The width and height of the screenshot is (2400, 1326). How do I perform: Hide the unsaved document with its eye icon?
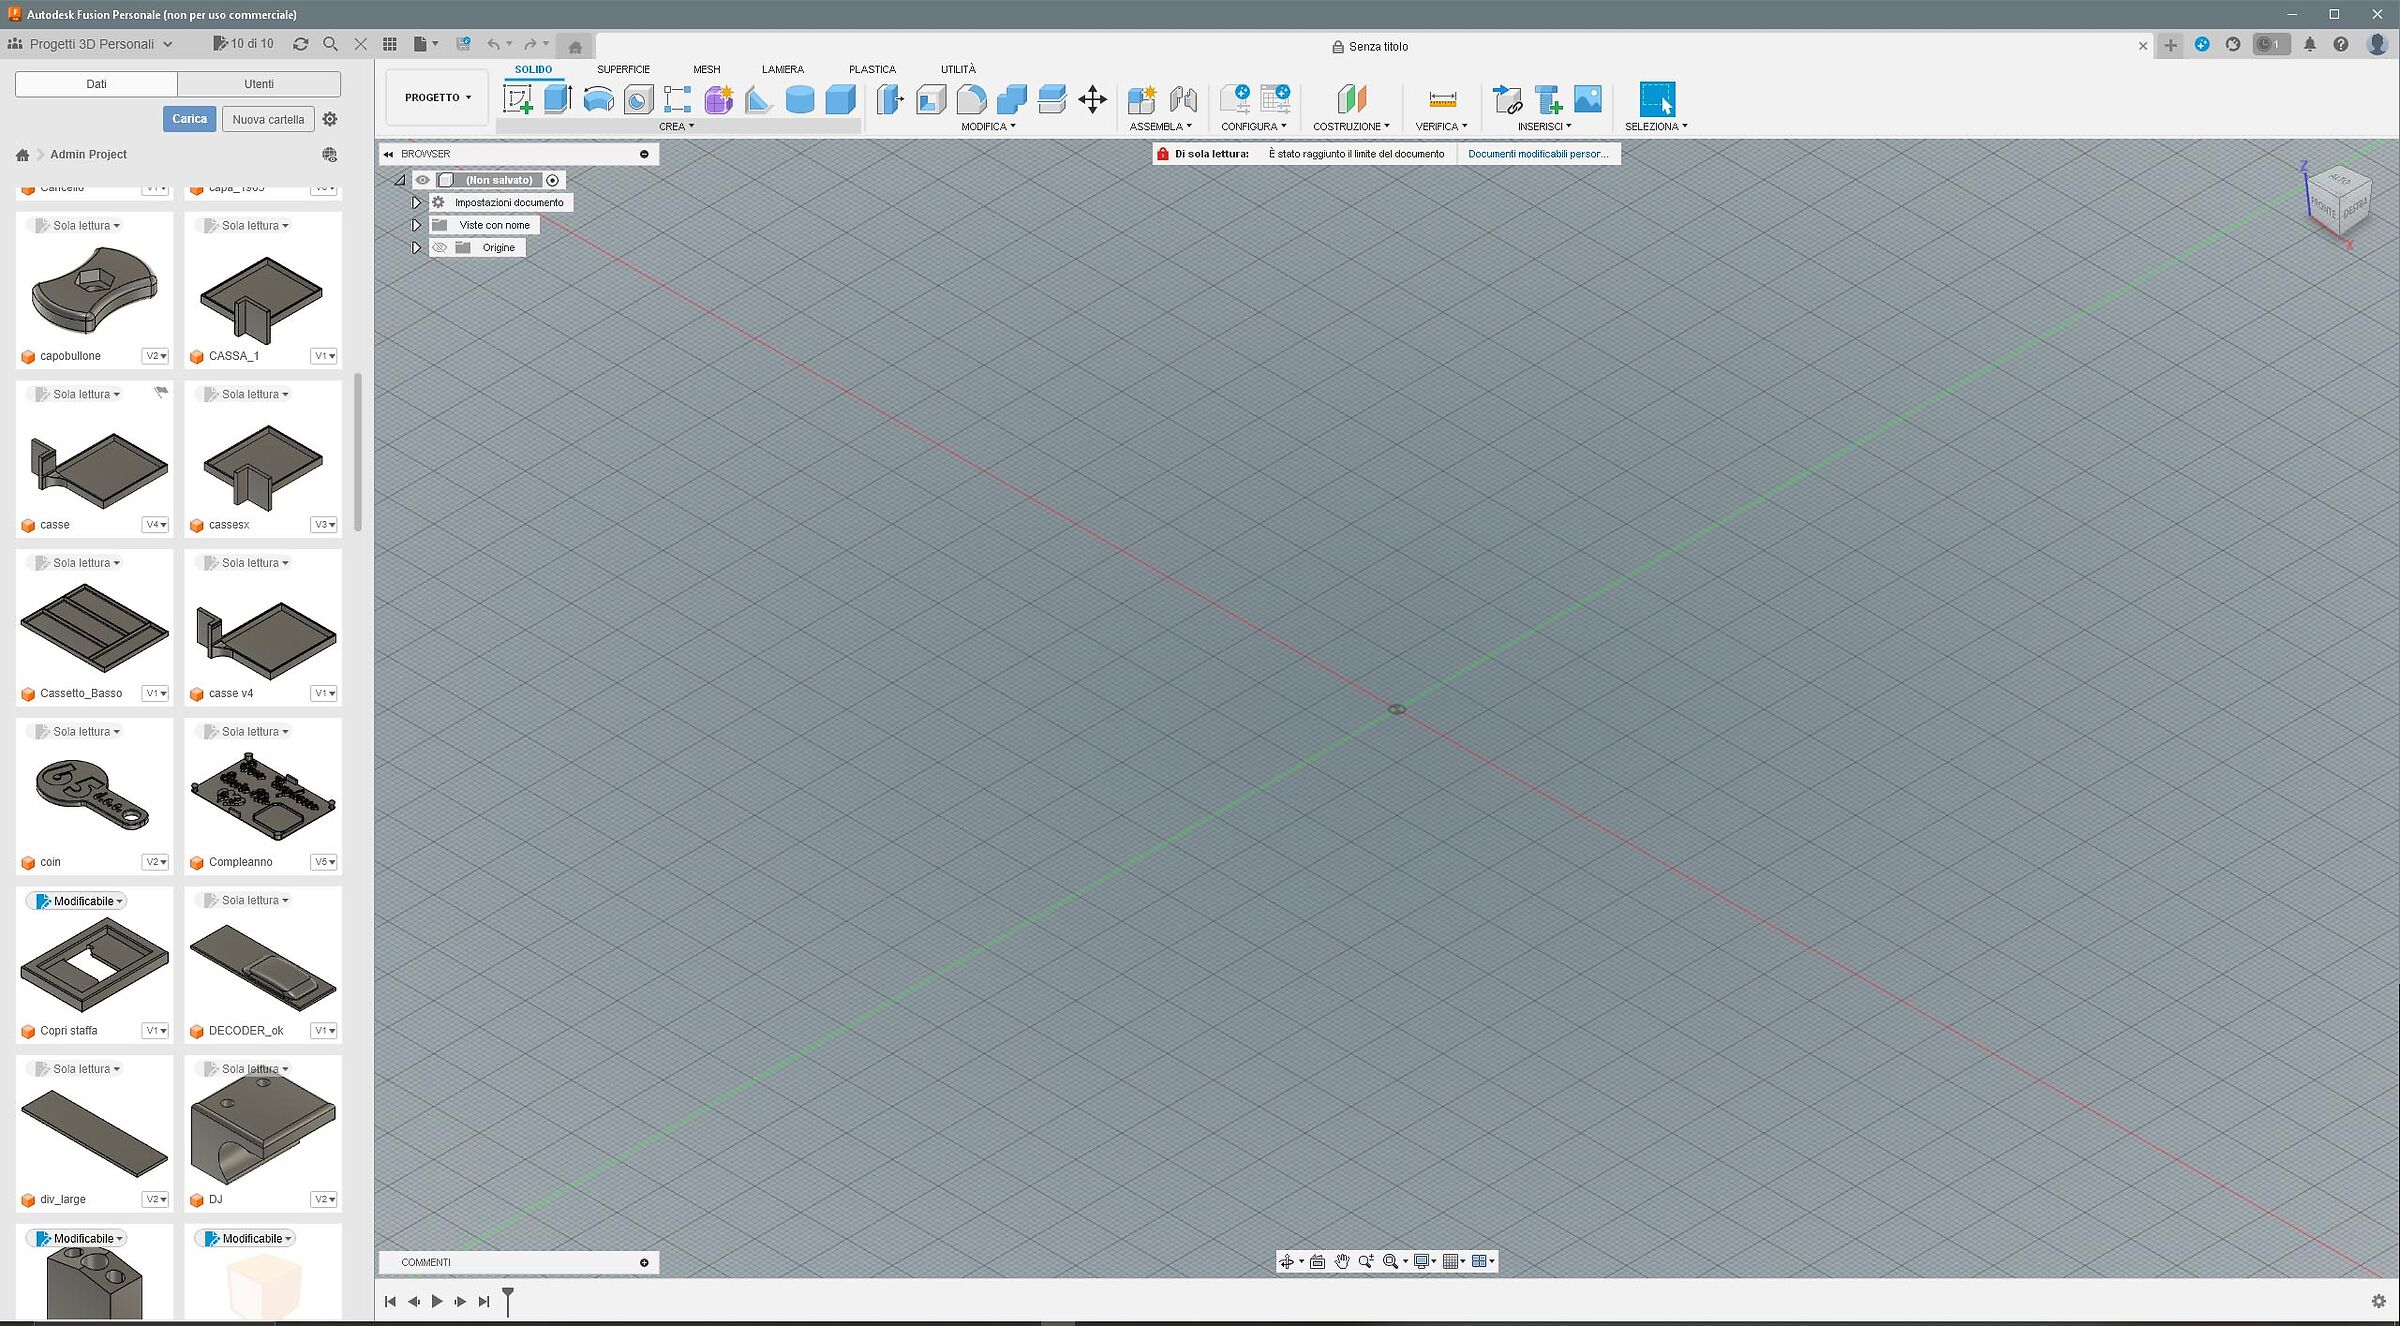[422, 180]
